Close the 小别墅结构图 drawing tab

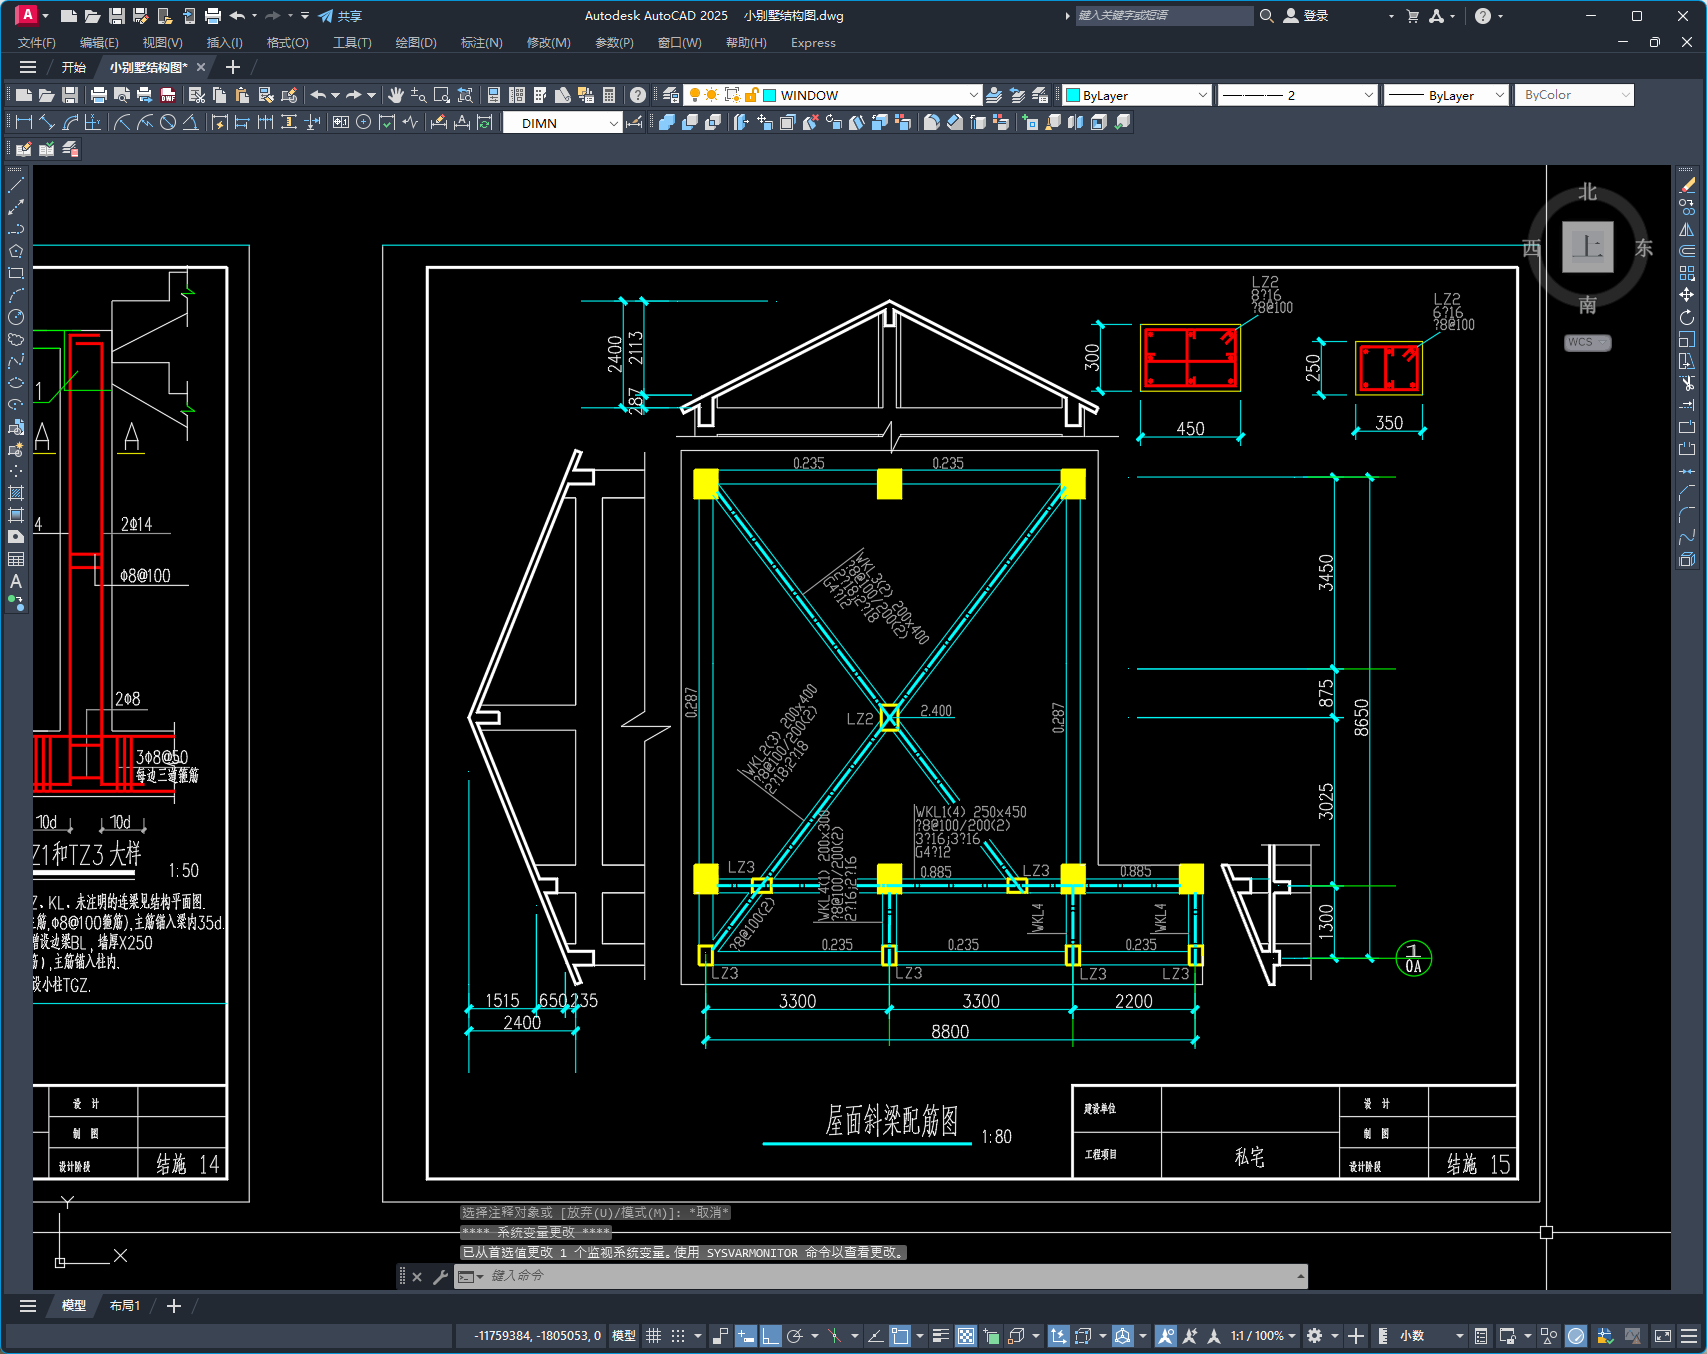(201, 67)
